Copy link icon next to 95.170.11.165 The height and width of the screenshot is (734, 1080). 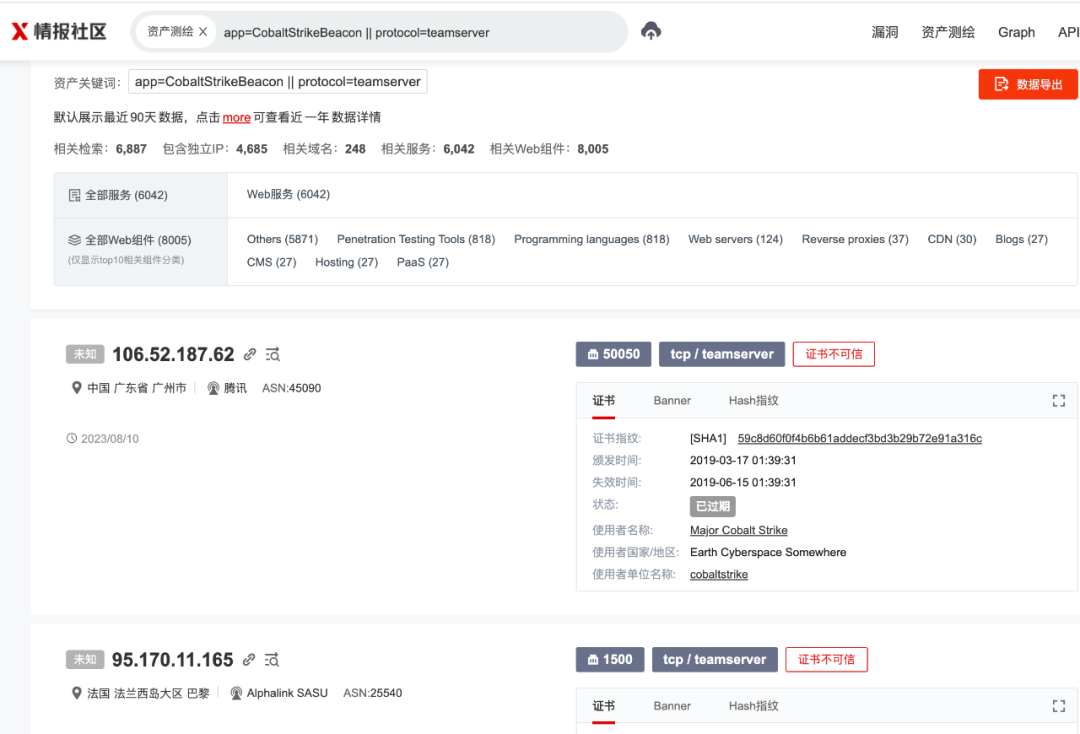coord(249,660)
